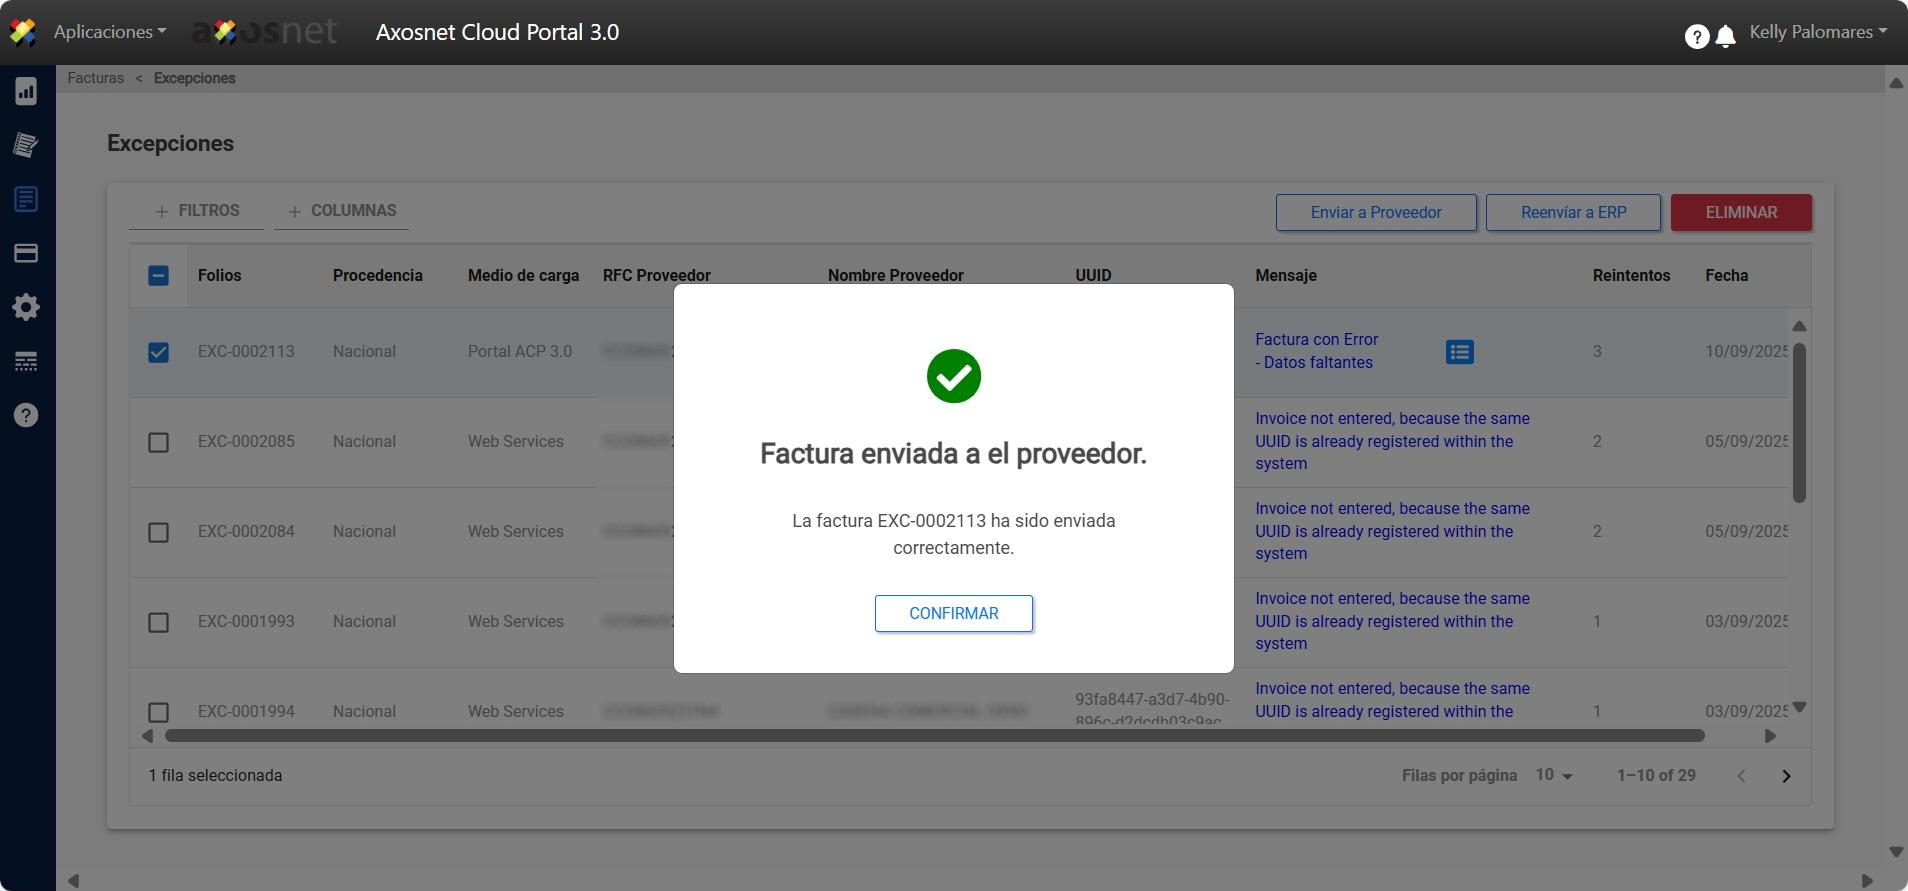Open the rows per page dropdown

point(1554,775)
